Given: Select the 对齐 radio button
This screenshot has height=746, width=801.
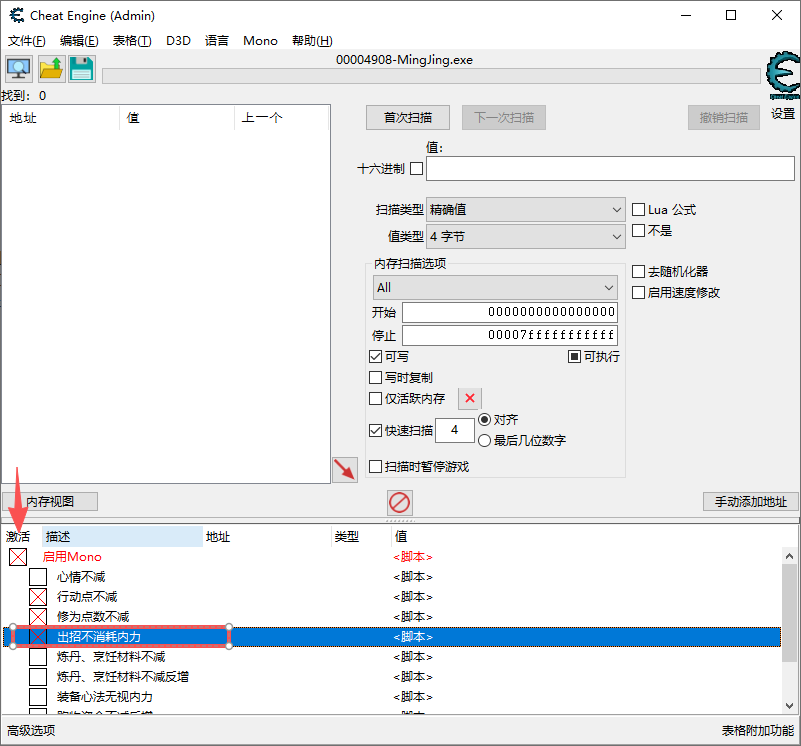Looking at the screenshot, I should click(484, 419).
